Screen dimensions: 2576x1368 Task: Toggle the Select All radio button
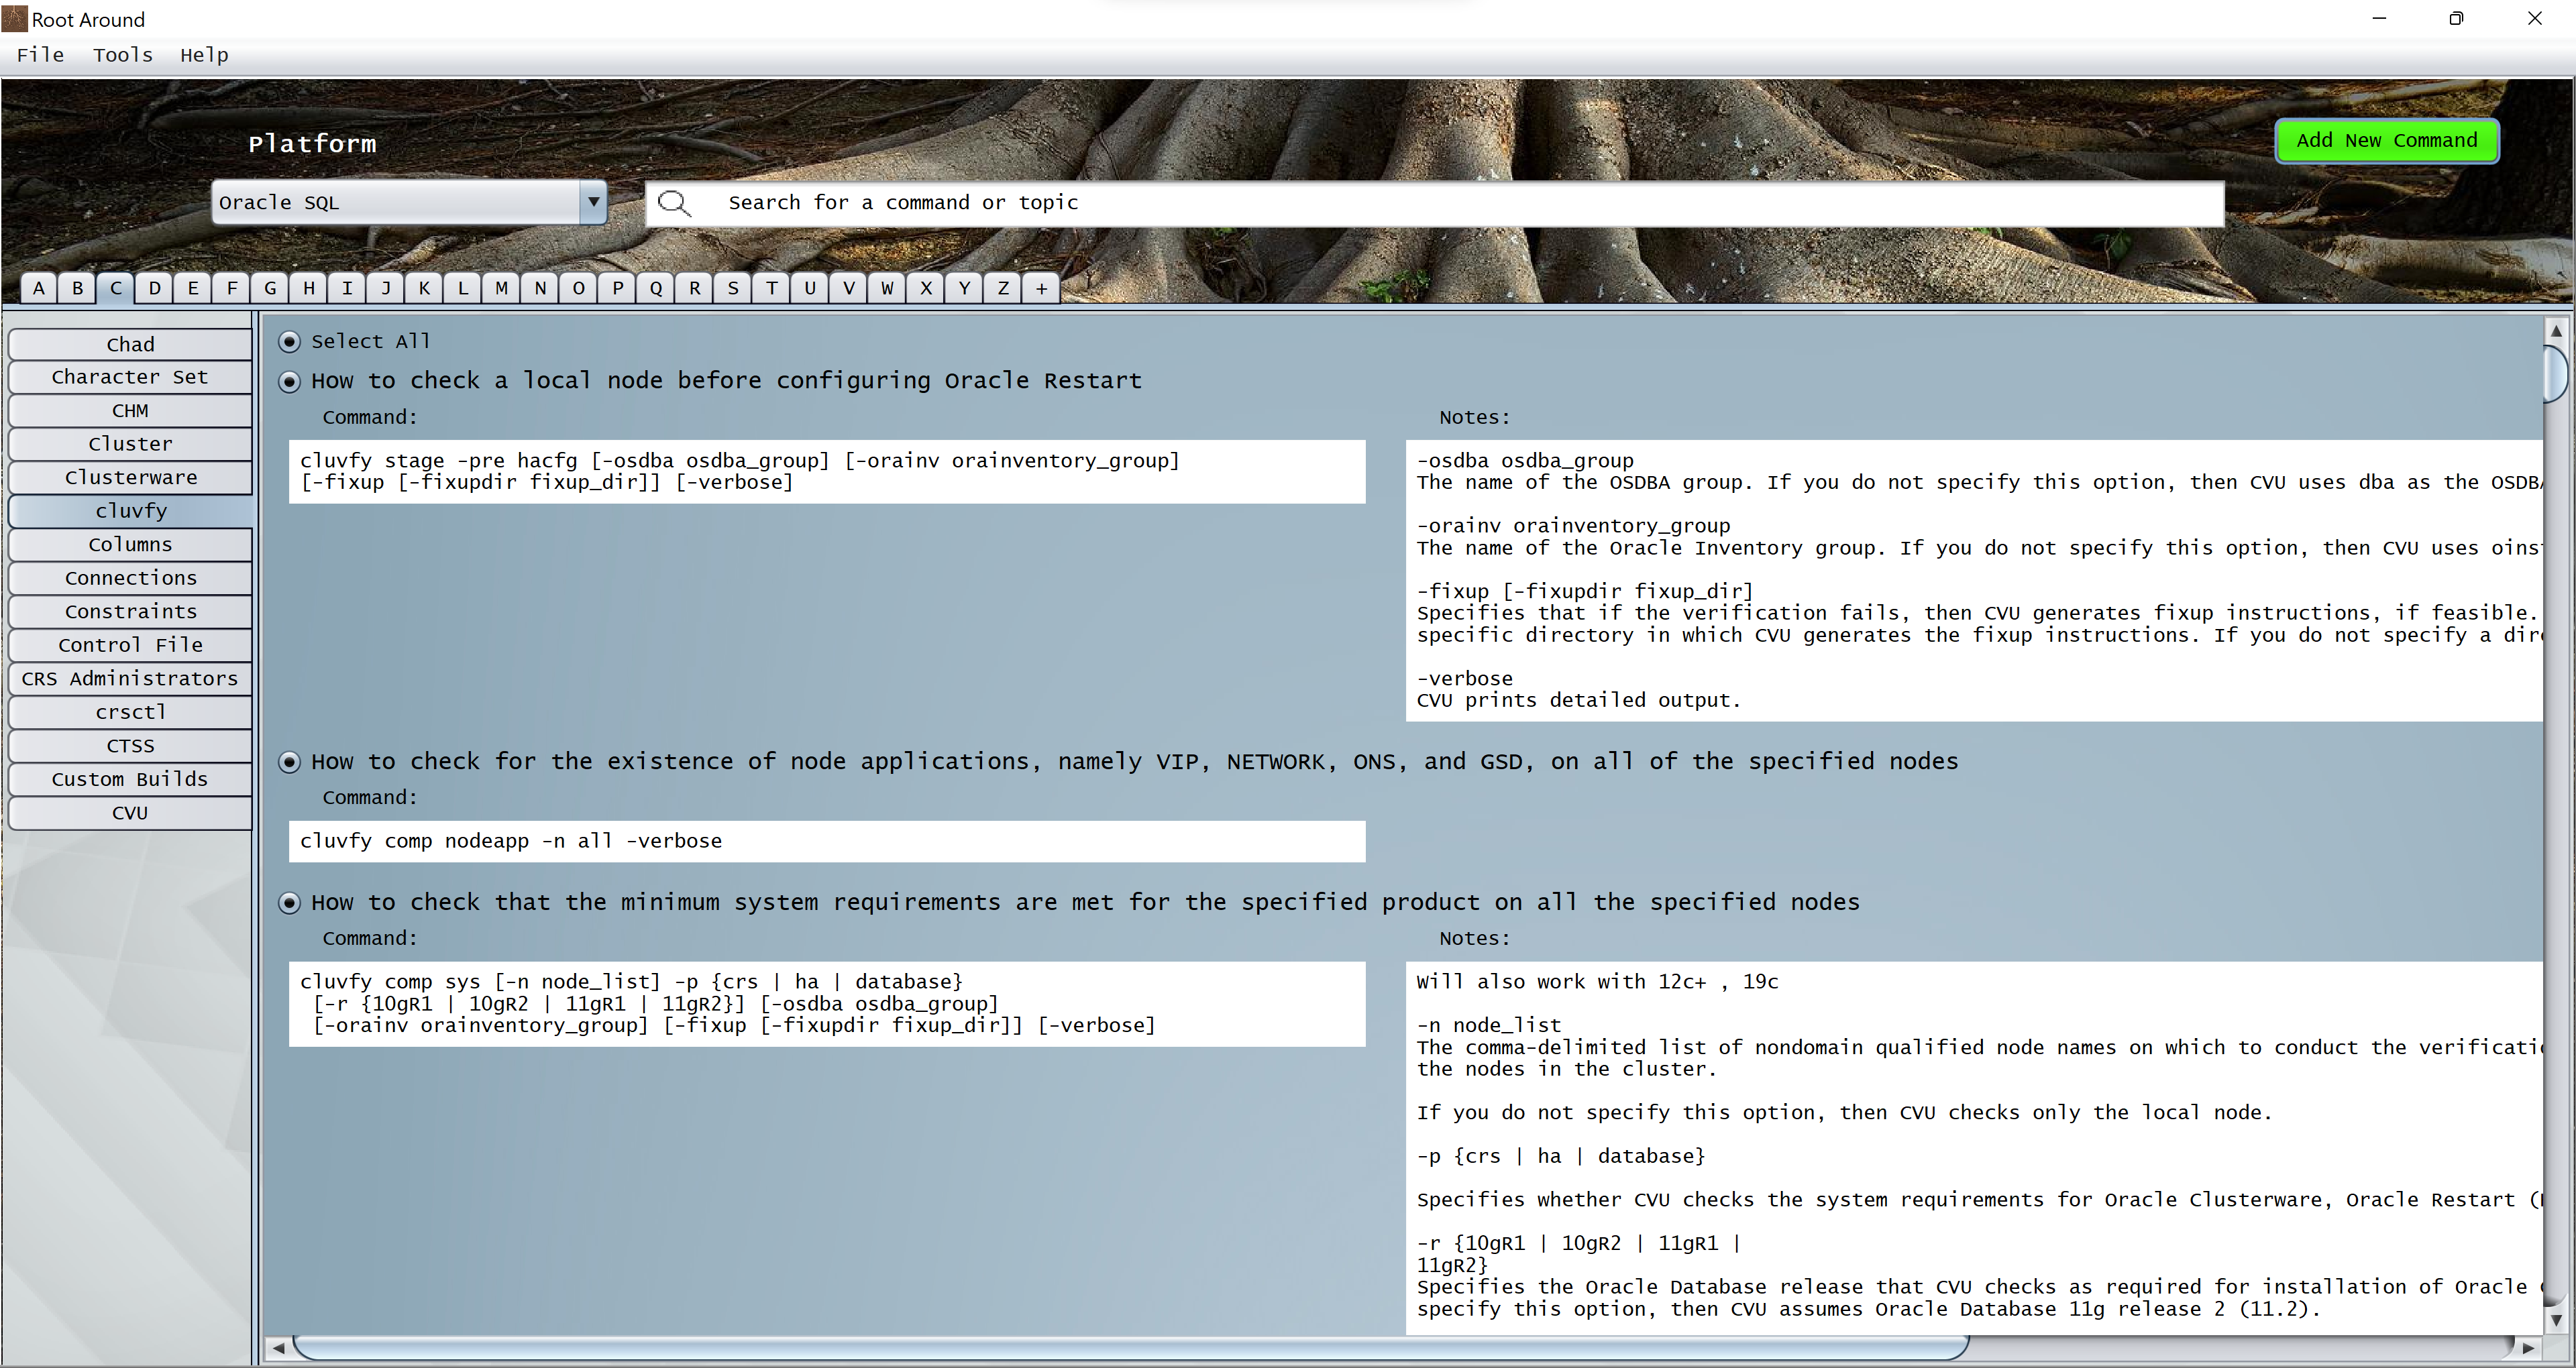289,342
